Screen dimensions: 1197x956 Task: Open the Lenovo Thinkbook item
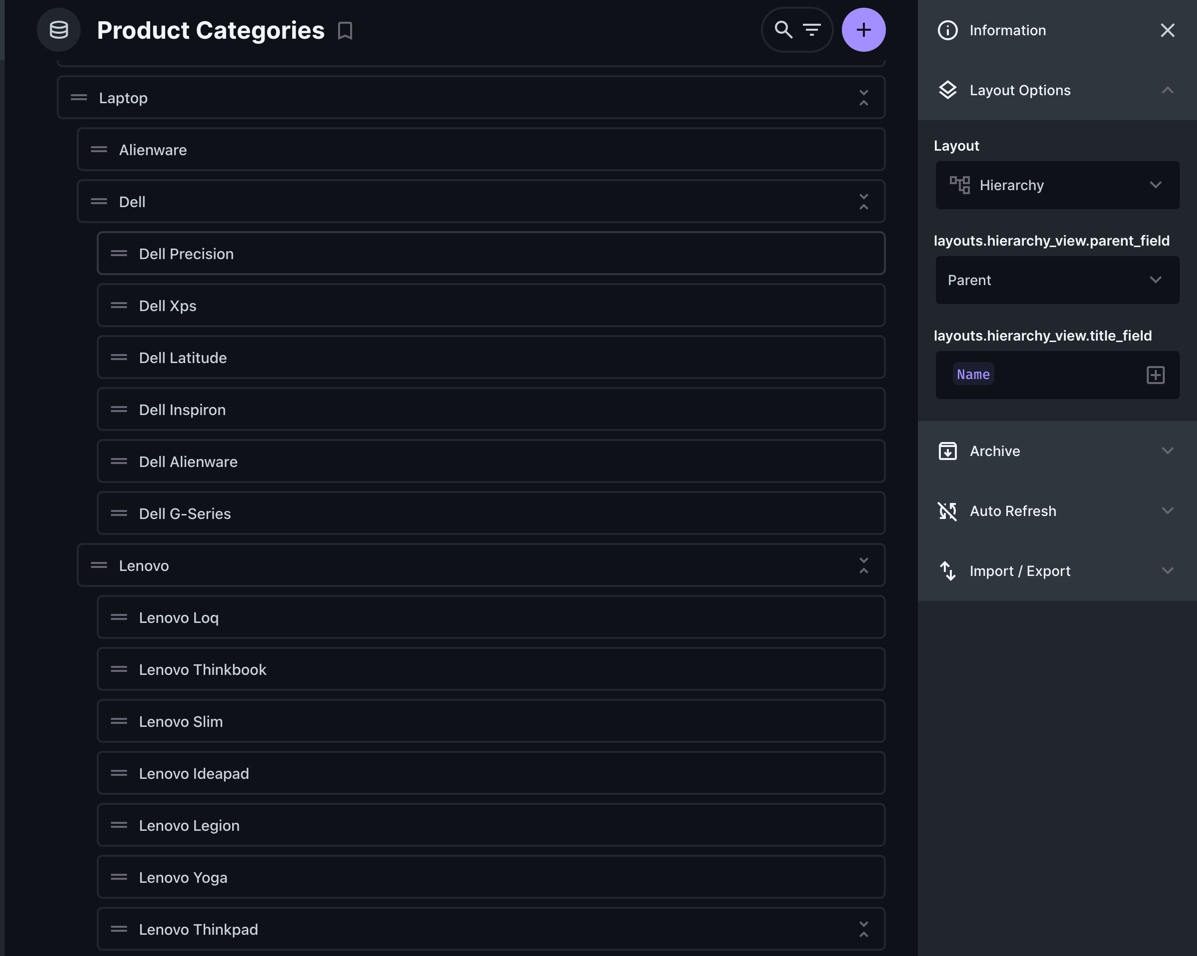[x=491, y=669]
